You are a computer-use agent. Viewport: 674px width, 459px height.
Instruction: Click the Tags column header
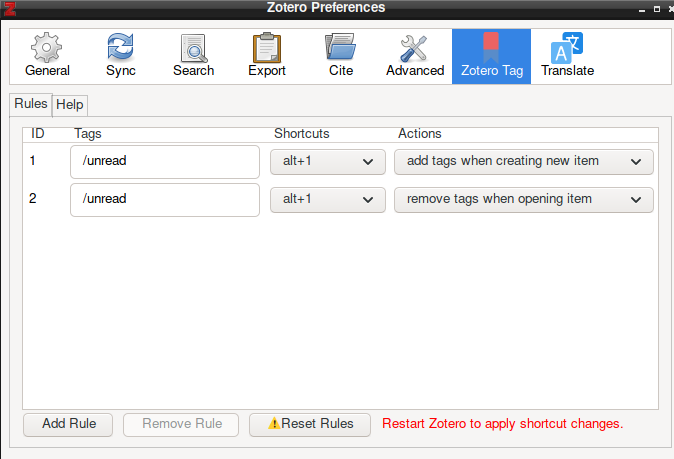click(x=88, y=134)
